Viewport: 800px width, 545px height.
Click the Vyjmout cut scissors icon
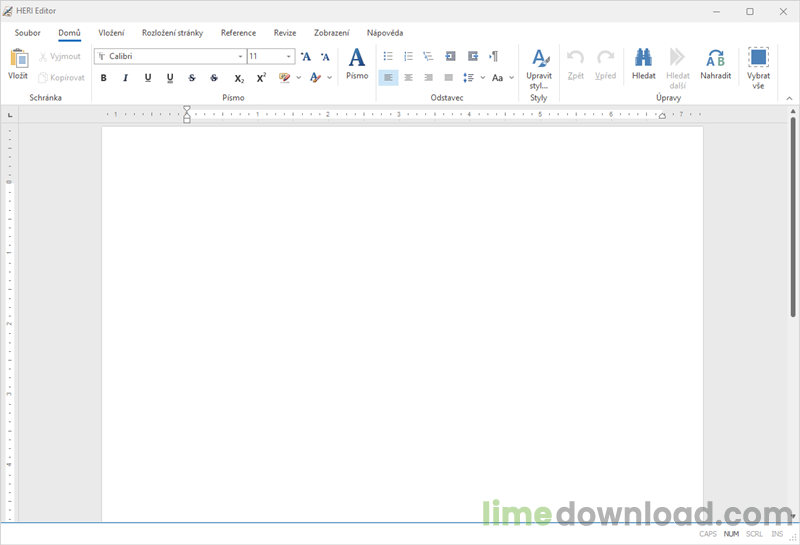(x=43, y=57)
